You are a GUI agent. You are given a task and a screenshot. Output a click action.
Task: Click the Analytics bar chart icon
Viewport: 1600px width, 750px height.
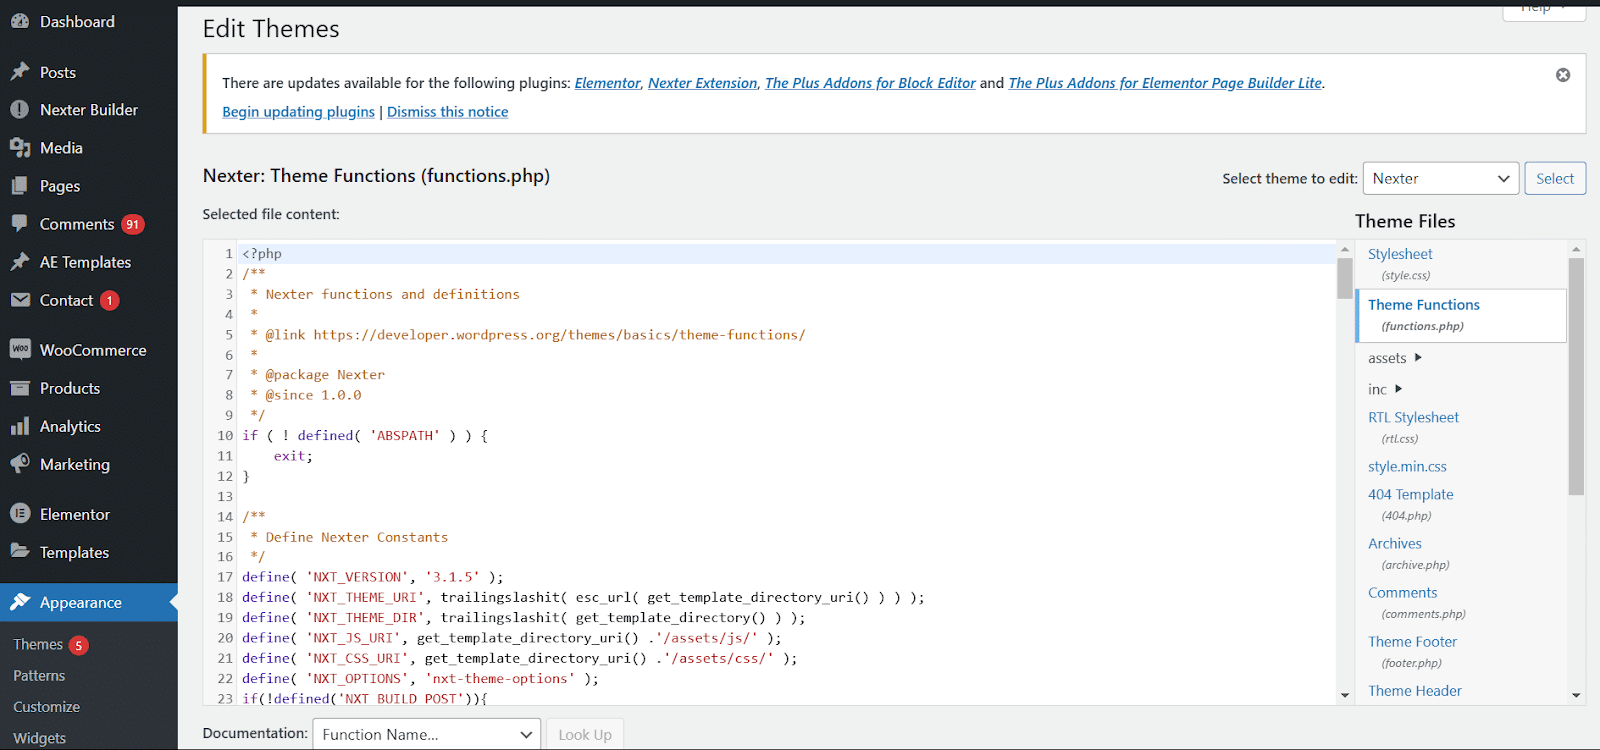coord(20,426)
